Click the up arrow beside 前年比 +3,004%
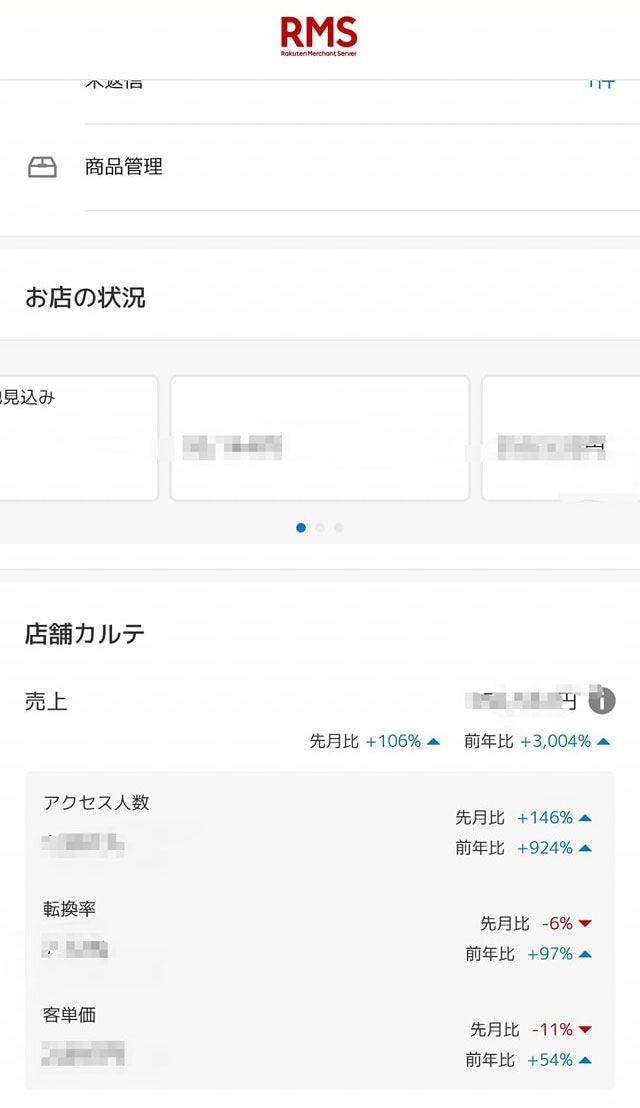This screenshot has width=640, height=1108. tap(603, 741)
